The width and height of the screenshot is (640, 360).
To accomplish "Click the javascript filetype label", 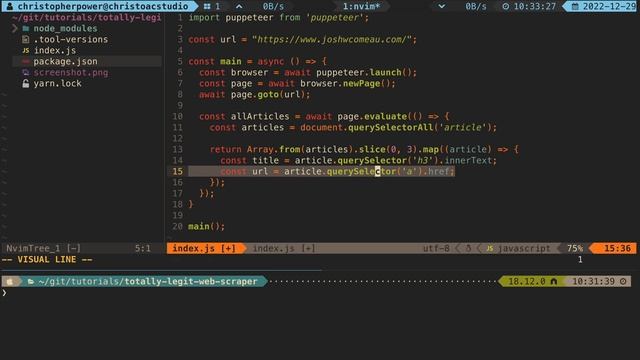I will click(524, 248).
